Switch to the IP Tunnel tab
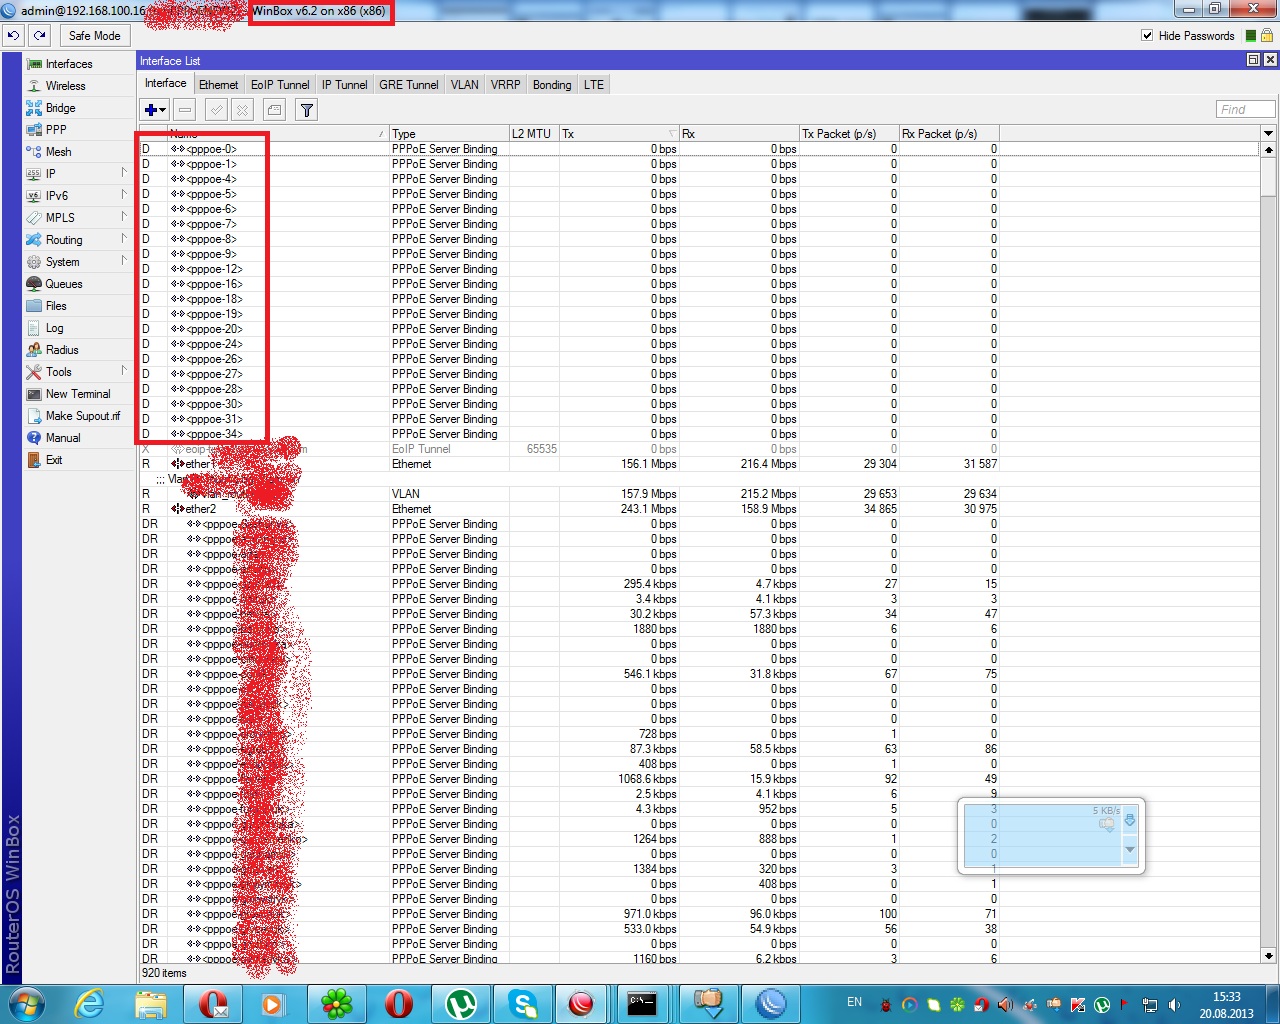The image size is (1280, 1024). [x=344, y=85]
